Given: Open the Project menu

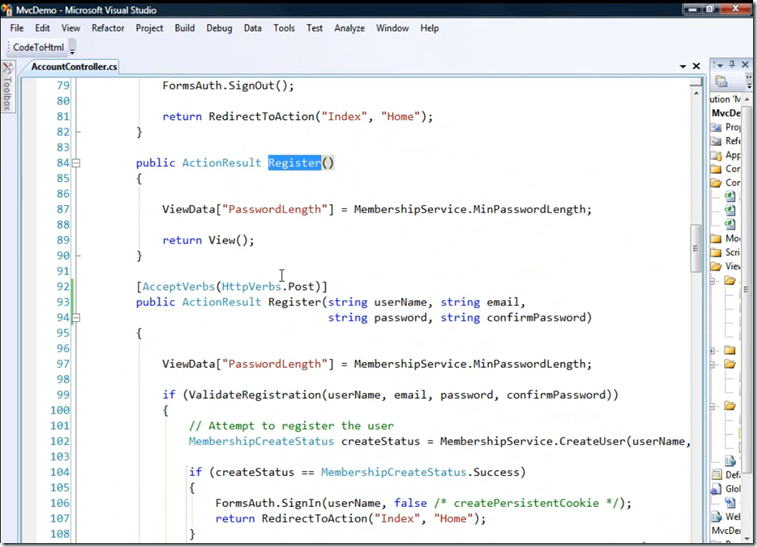Looking at the screenshot, I should 149,28.
